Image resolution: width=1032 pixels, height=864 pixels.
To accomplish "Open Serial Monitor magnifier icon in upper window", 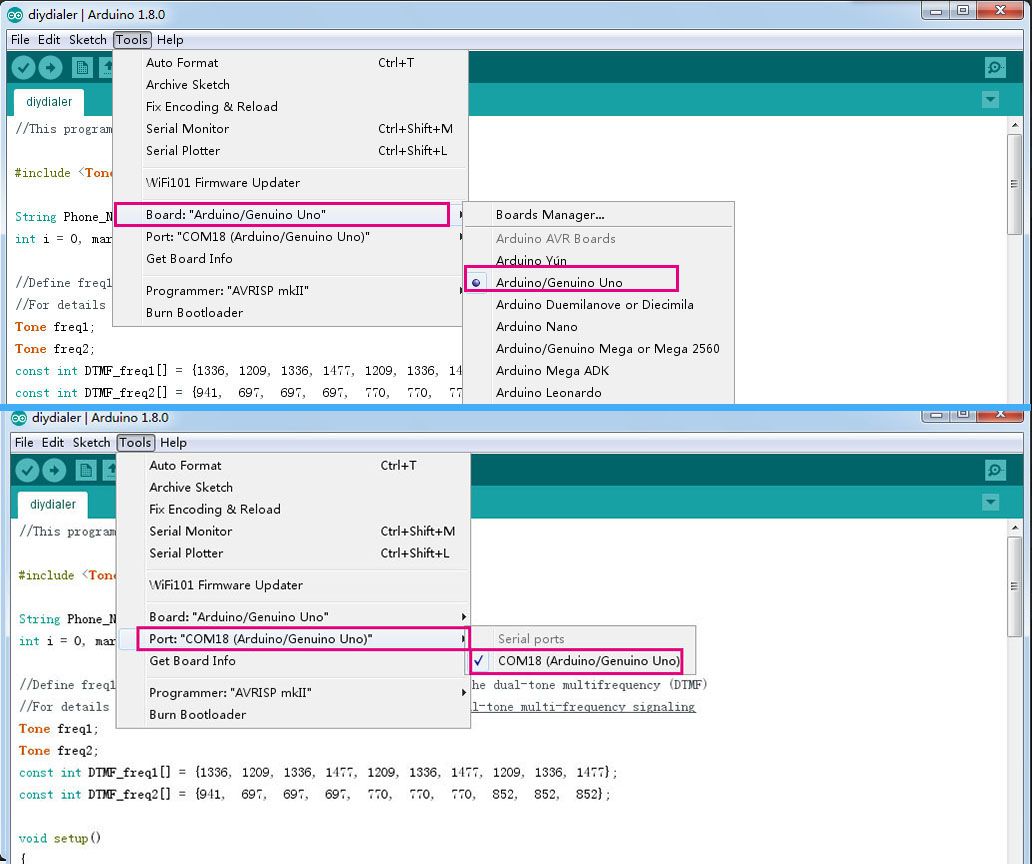I will [995, 67].
